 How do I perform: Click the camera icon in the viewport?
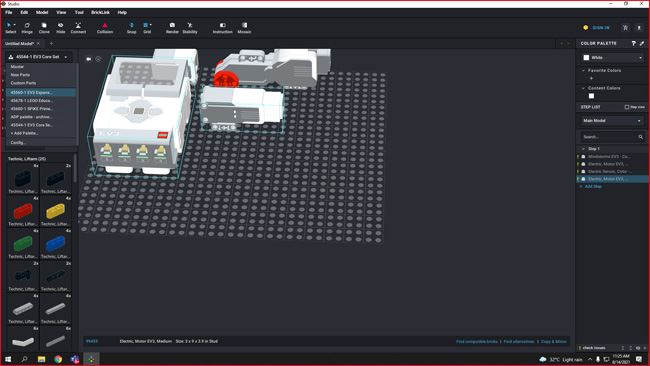coord(88,59)
